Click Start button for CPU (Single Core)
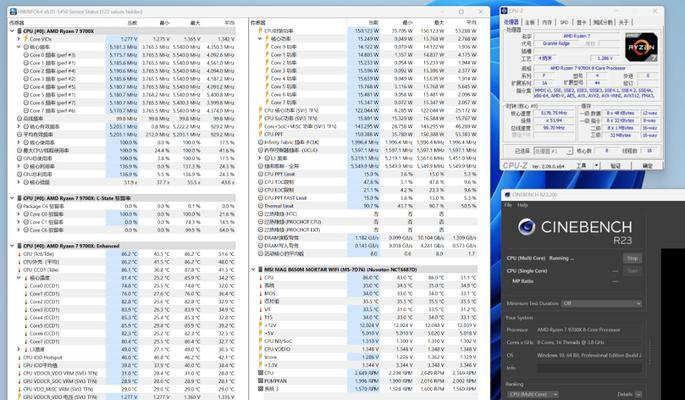Screen dimensions: 685x400 tap(632, 271)
